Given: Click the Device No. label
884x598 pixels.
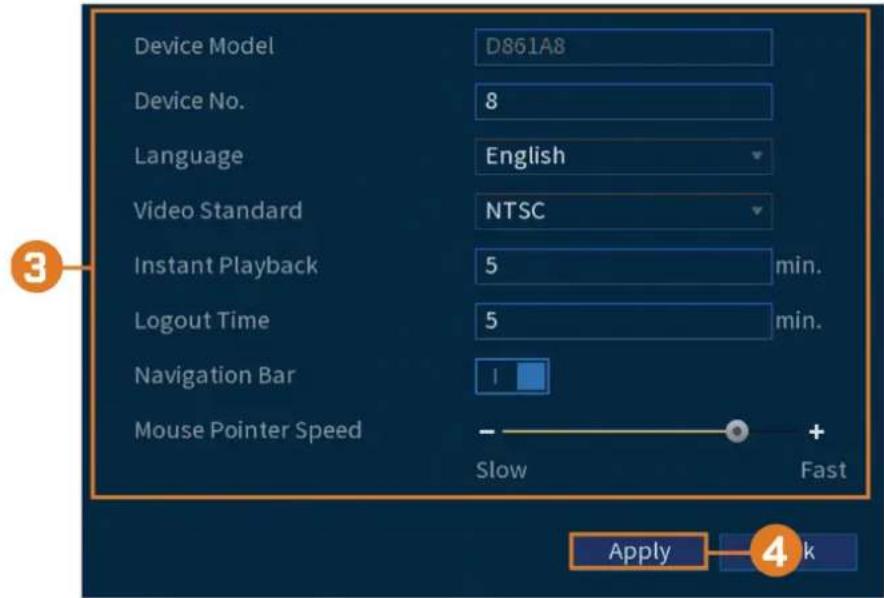Looking at the screenshot, I should (x=189, y=101).
